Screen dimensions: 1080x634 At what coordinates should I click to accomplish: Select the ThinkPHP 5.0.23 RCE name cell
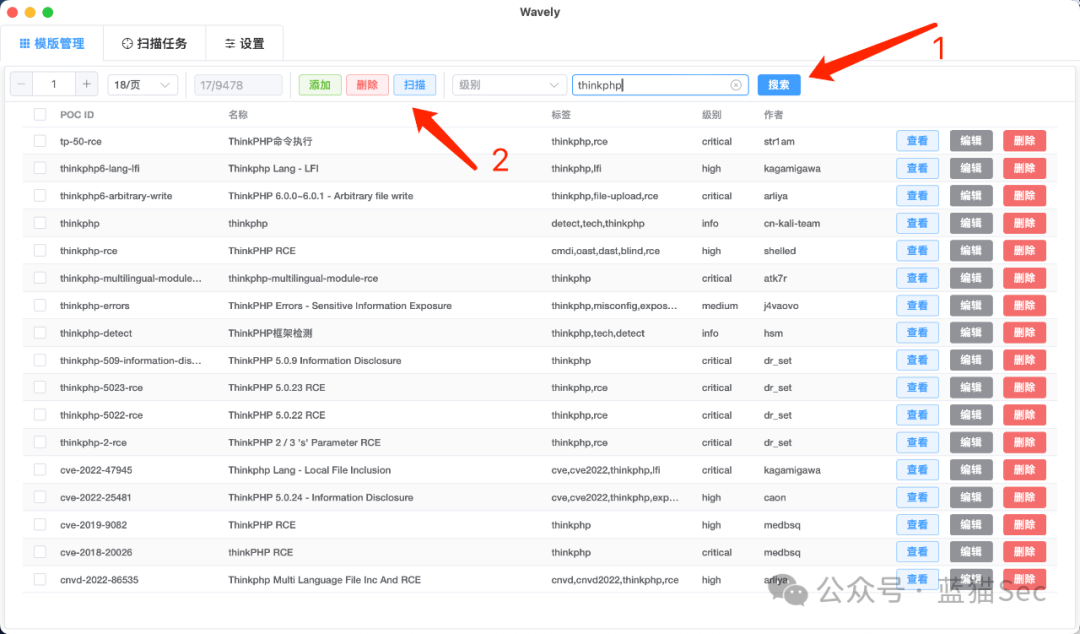pyautogui.click(x=276, y=387)
